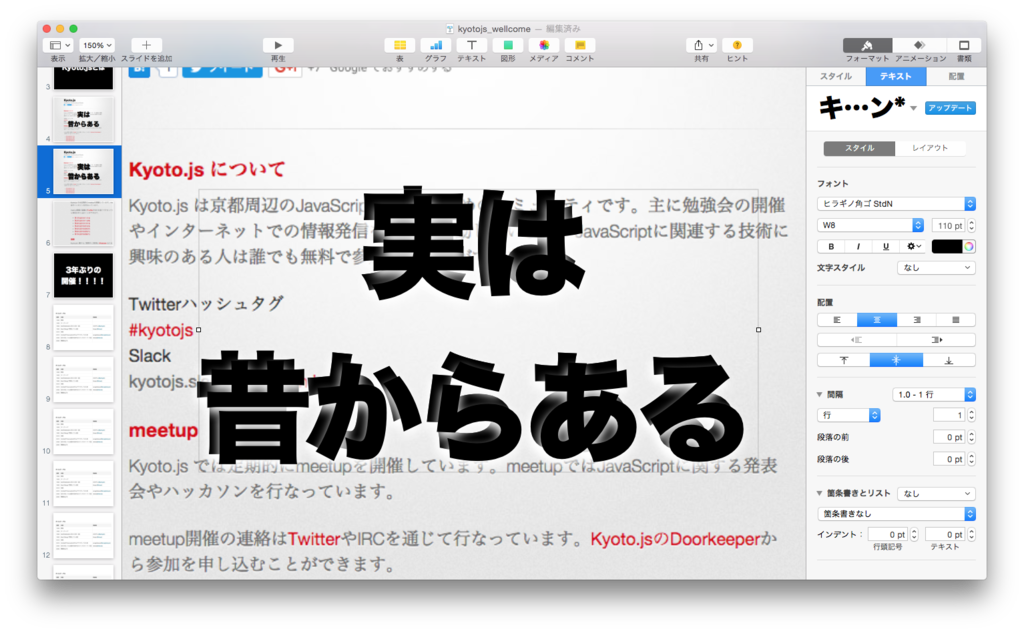Open the メディア media browser icon
Screen dimensions: 1024x633
click(x=543, y=45)
